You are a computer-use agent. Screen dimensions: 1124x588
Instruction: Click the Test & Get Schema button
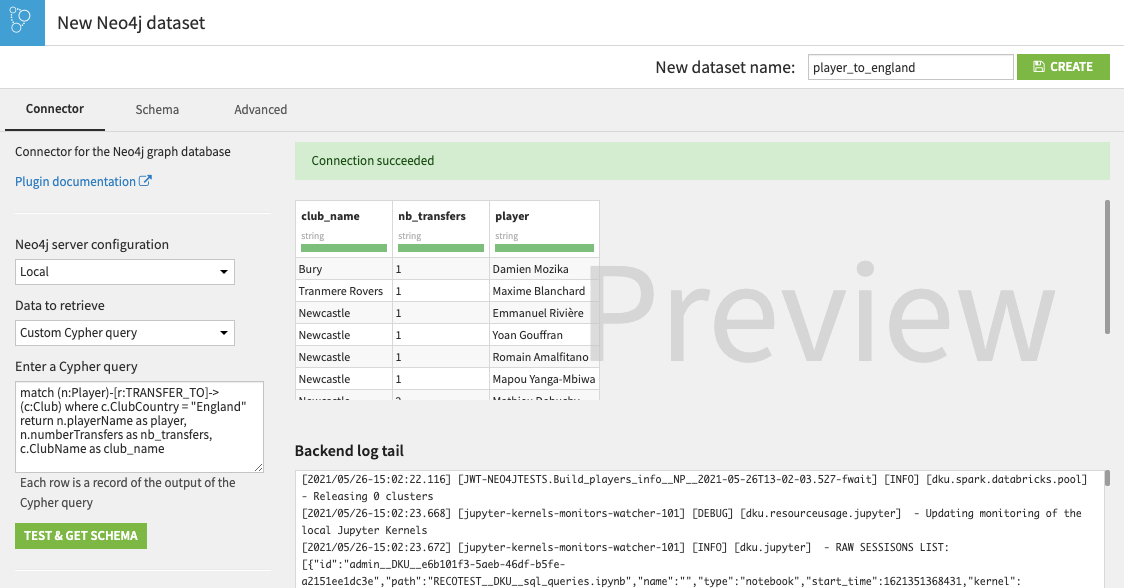tap(81, 536)
